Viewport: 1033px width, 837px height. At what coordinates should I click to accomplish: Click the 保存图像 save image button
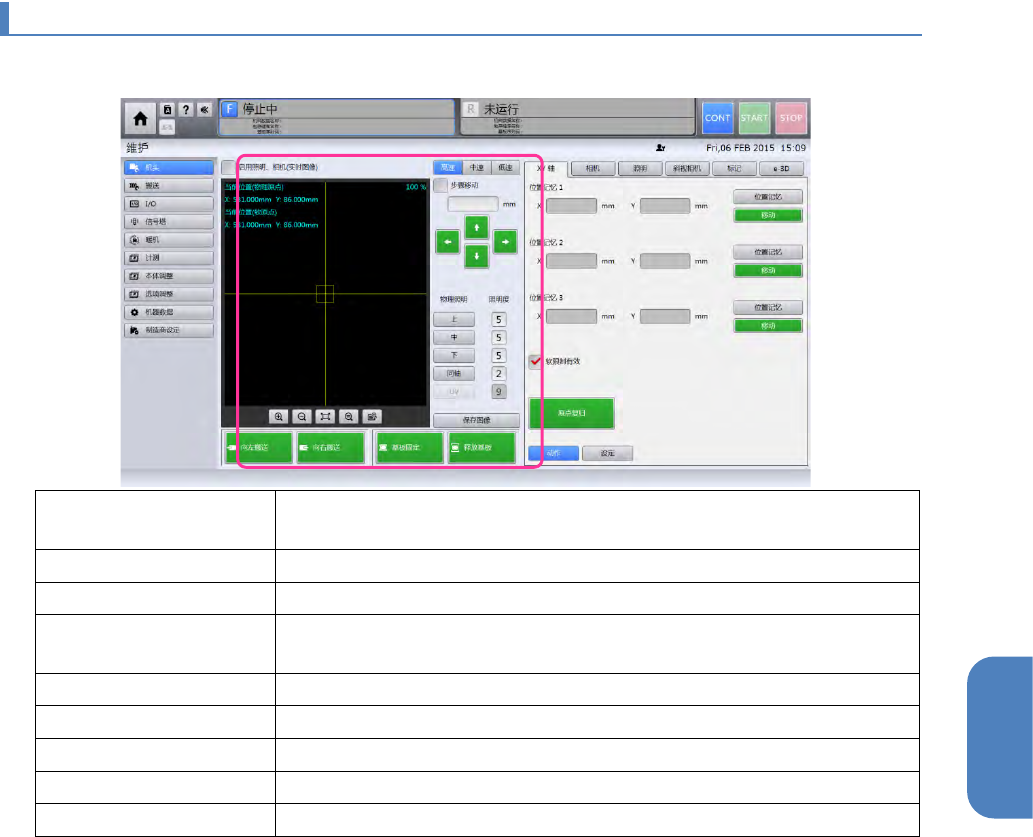(476, 421)
